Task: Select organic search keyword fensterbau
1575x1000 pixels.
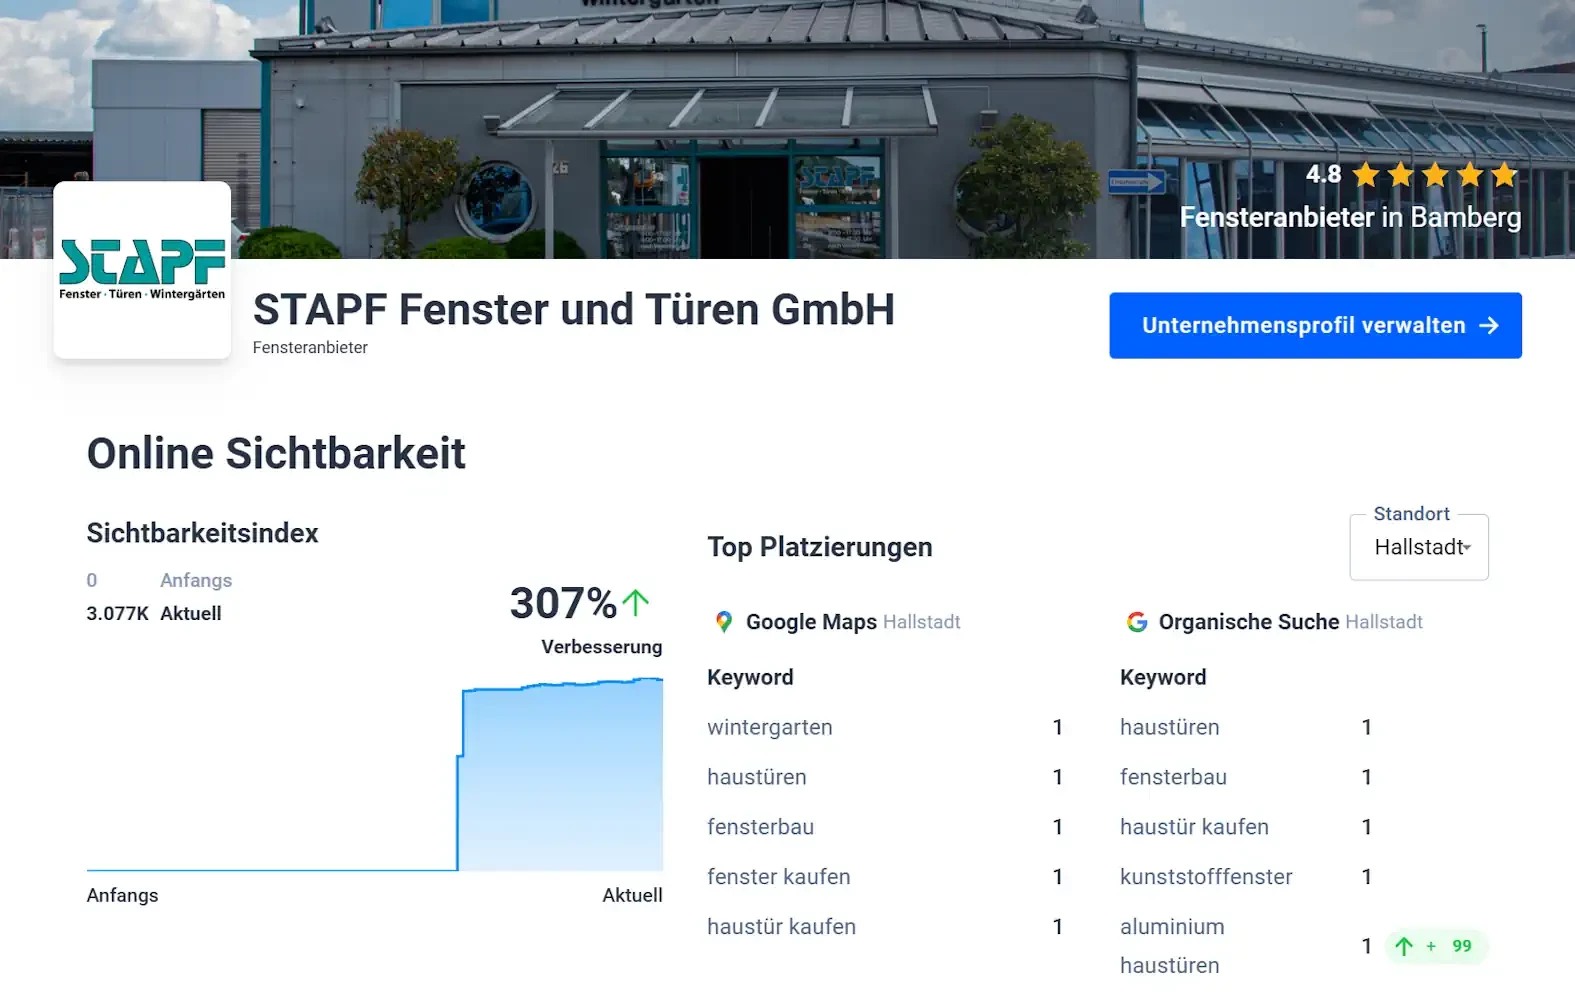Action: (1173, 777)
